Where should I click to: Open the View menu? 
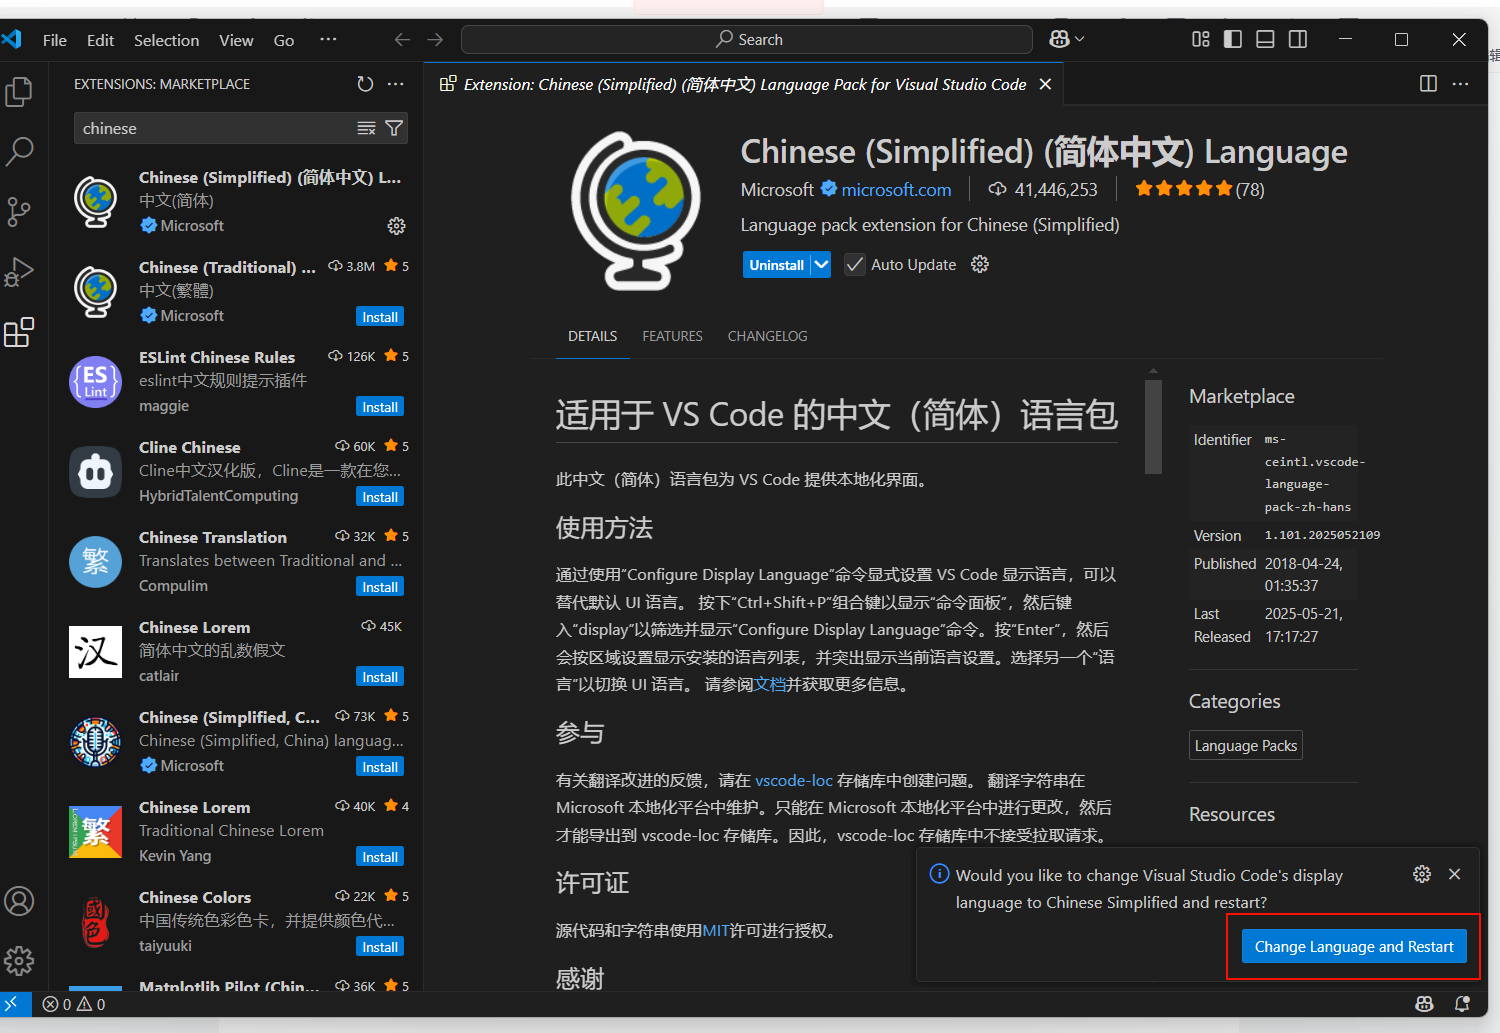pos(236,40)
